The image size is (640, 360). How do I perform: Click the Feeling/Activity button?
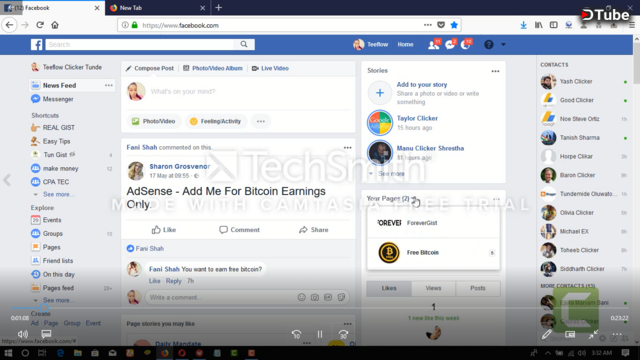click(216, 121)
